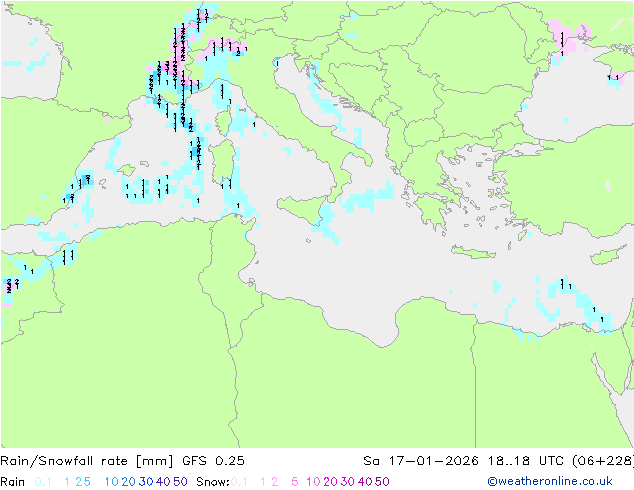The width and height of the screenshot is (634, 490).
Task: Select the Rain legend value 10
Action: (x=112, y=482)
